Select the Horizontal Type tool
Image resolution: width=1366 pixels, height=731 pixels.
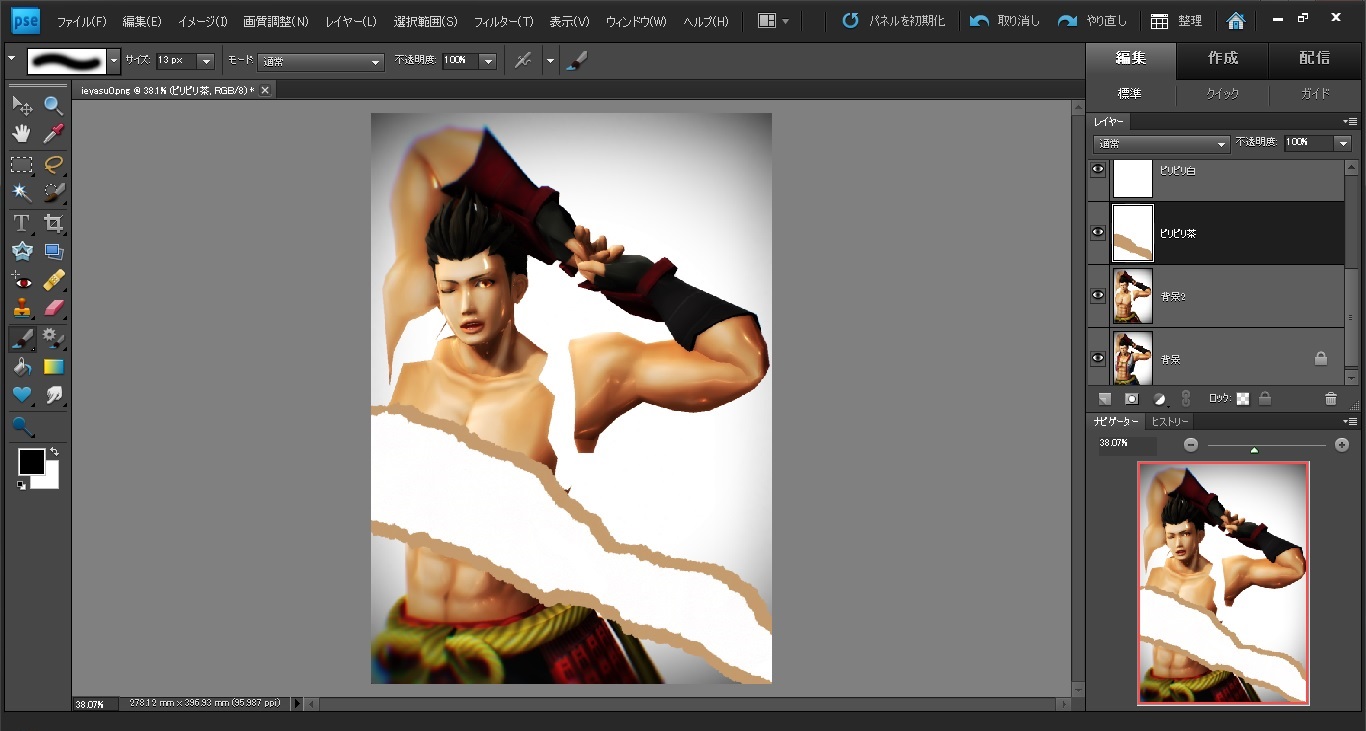[x=21, y=223]
